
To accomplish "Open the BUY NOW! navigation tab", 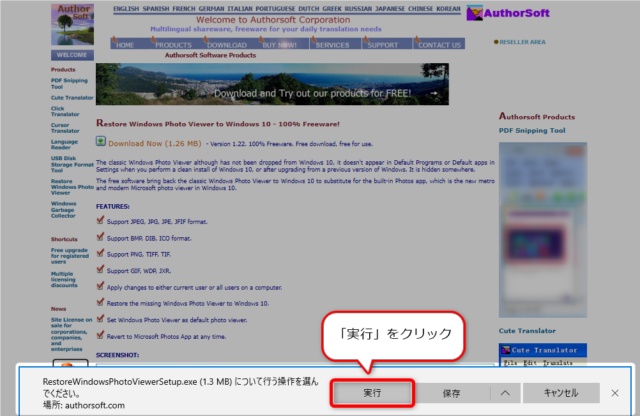I will [x=279, y=44].
